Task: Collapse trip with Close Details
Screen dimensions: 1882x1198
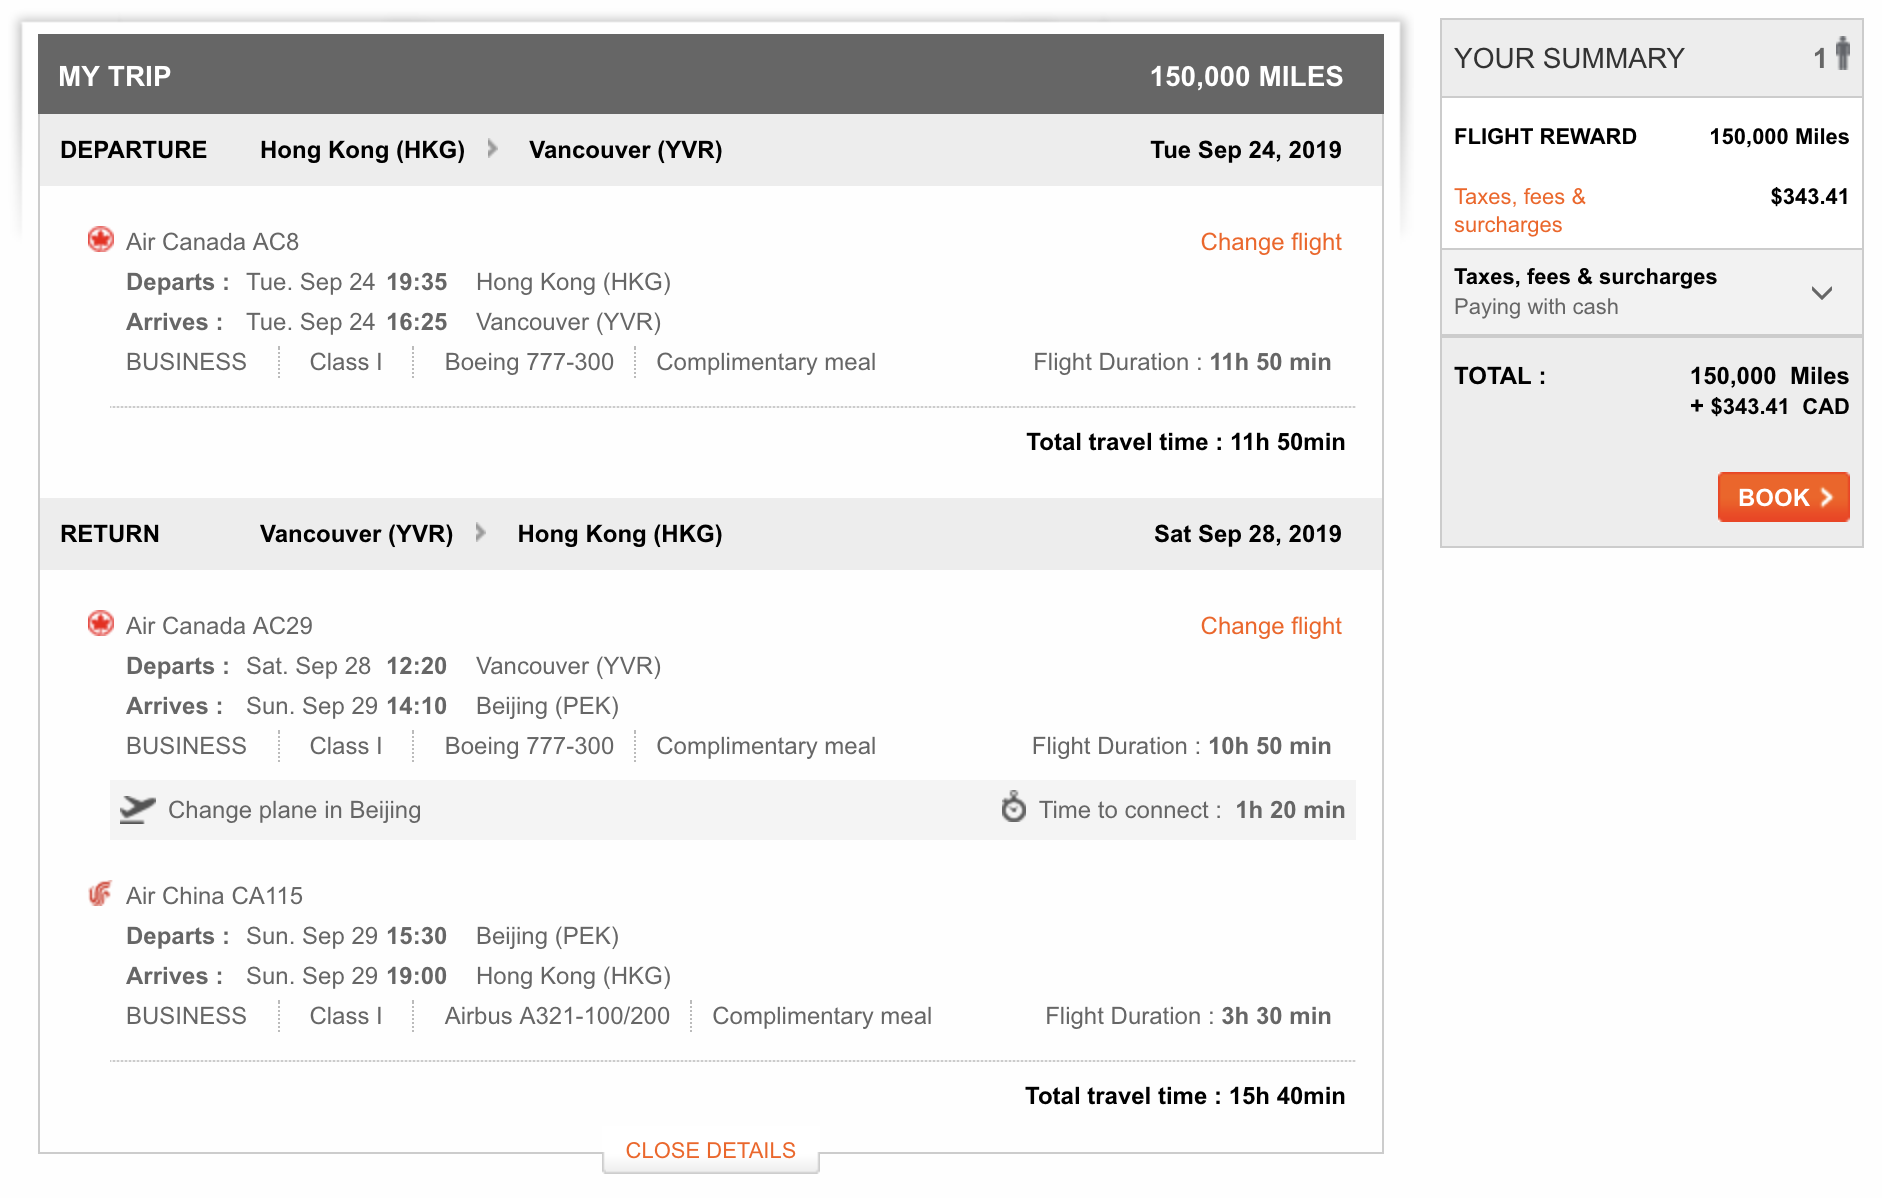Action: point(710,1150)
